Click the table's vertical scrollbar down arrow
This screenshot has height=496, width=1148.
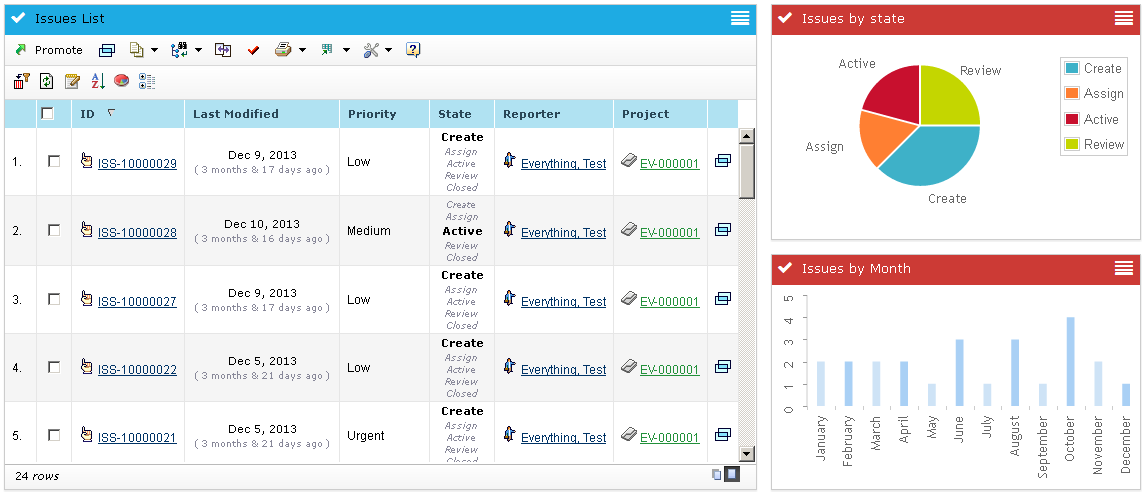pyautogui.click(x=746, y=456)
